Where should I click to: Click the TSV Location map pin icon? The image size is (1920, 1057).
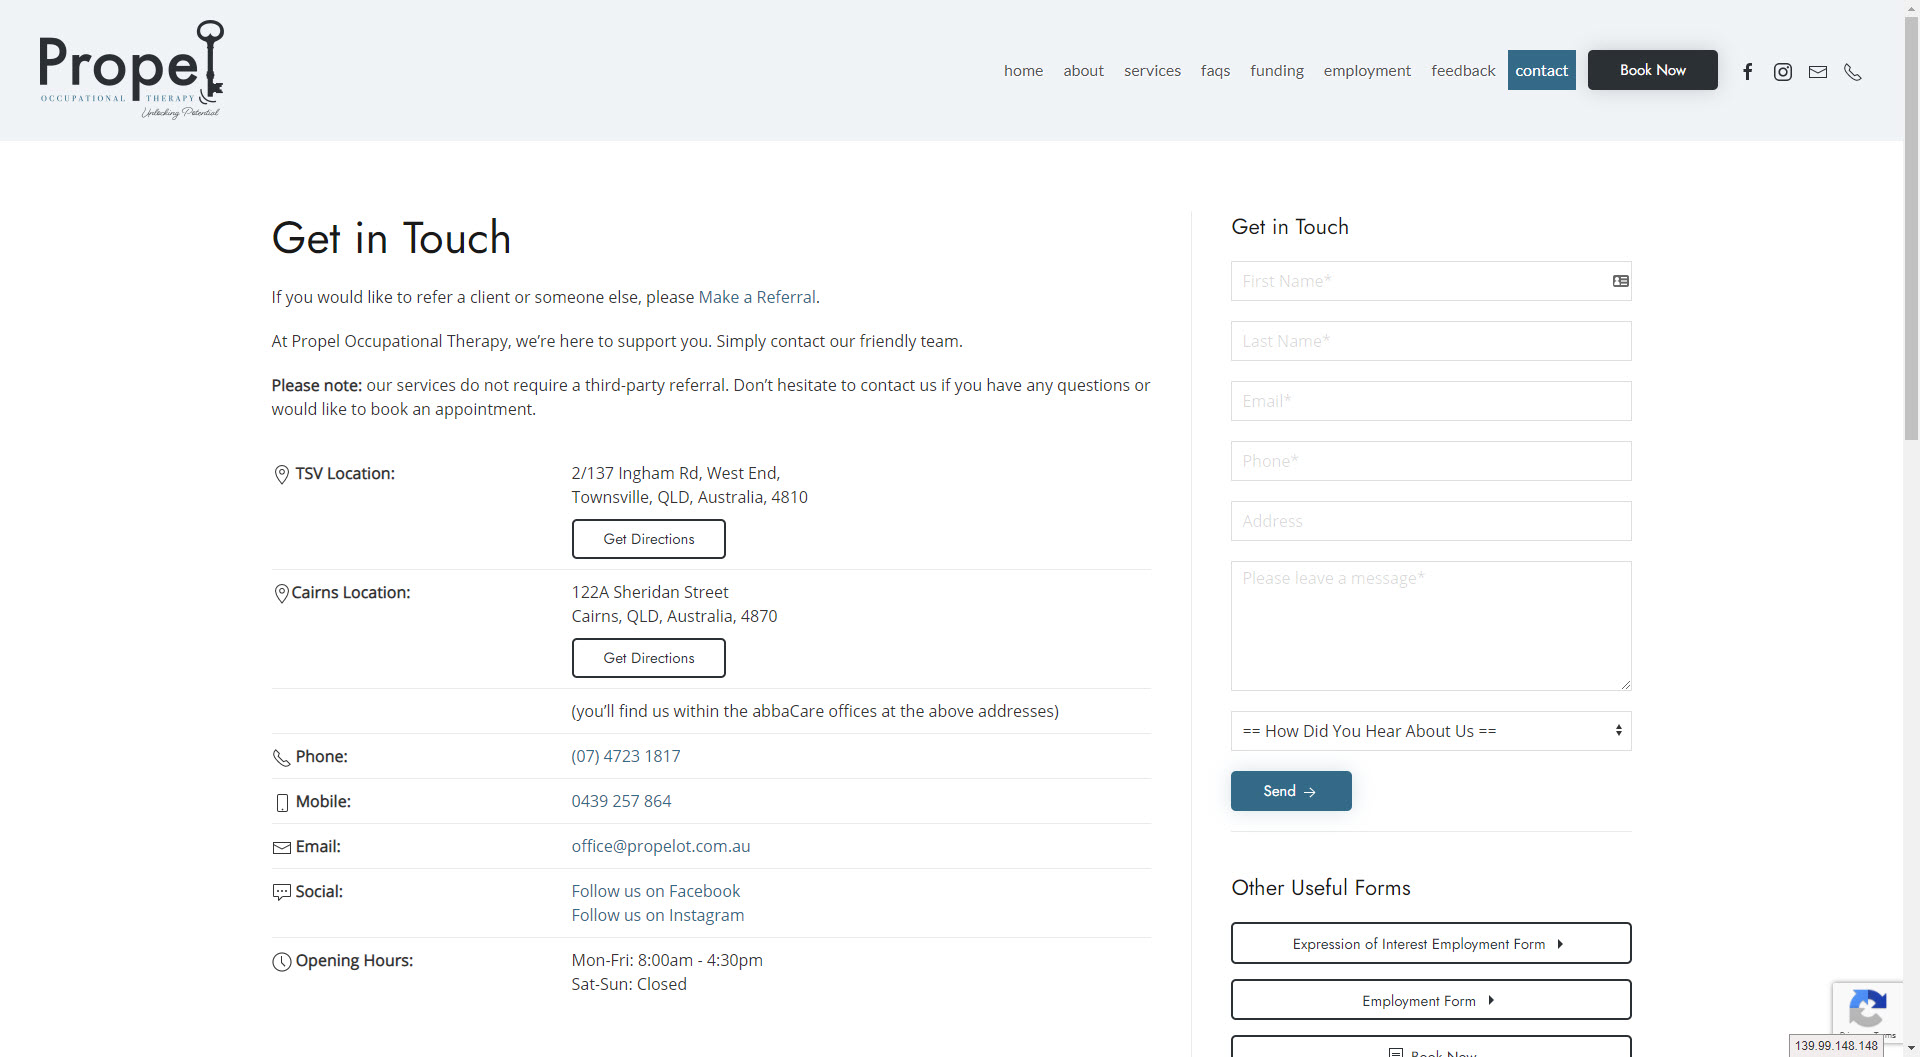tap(281, 474)
